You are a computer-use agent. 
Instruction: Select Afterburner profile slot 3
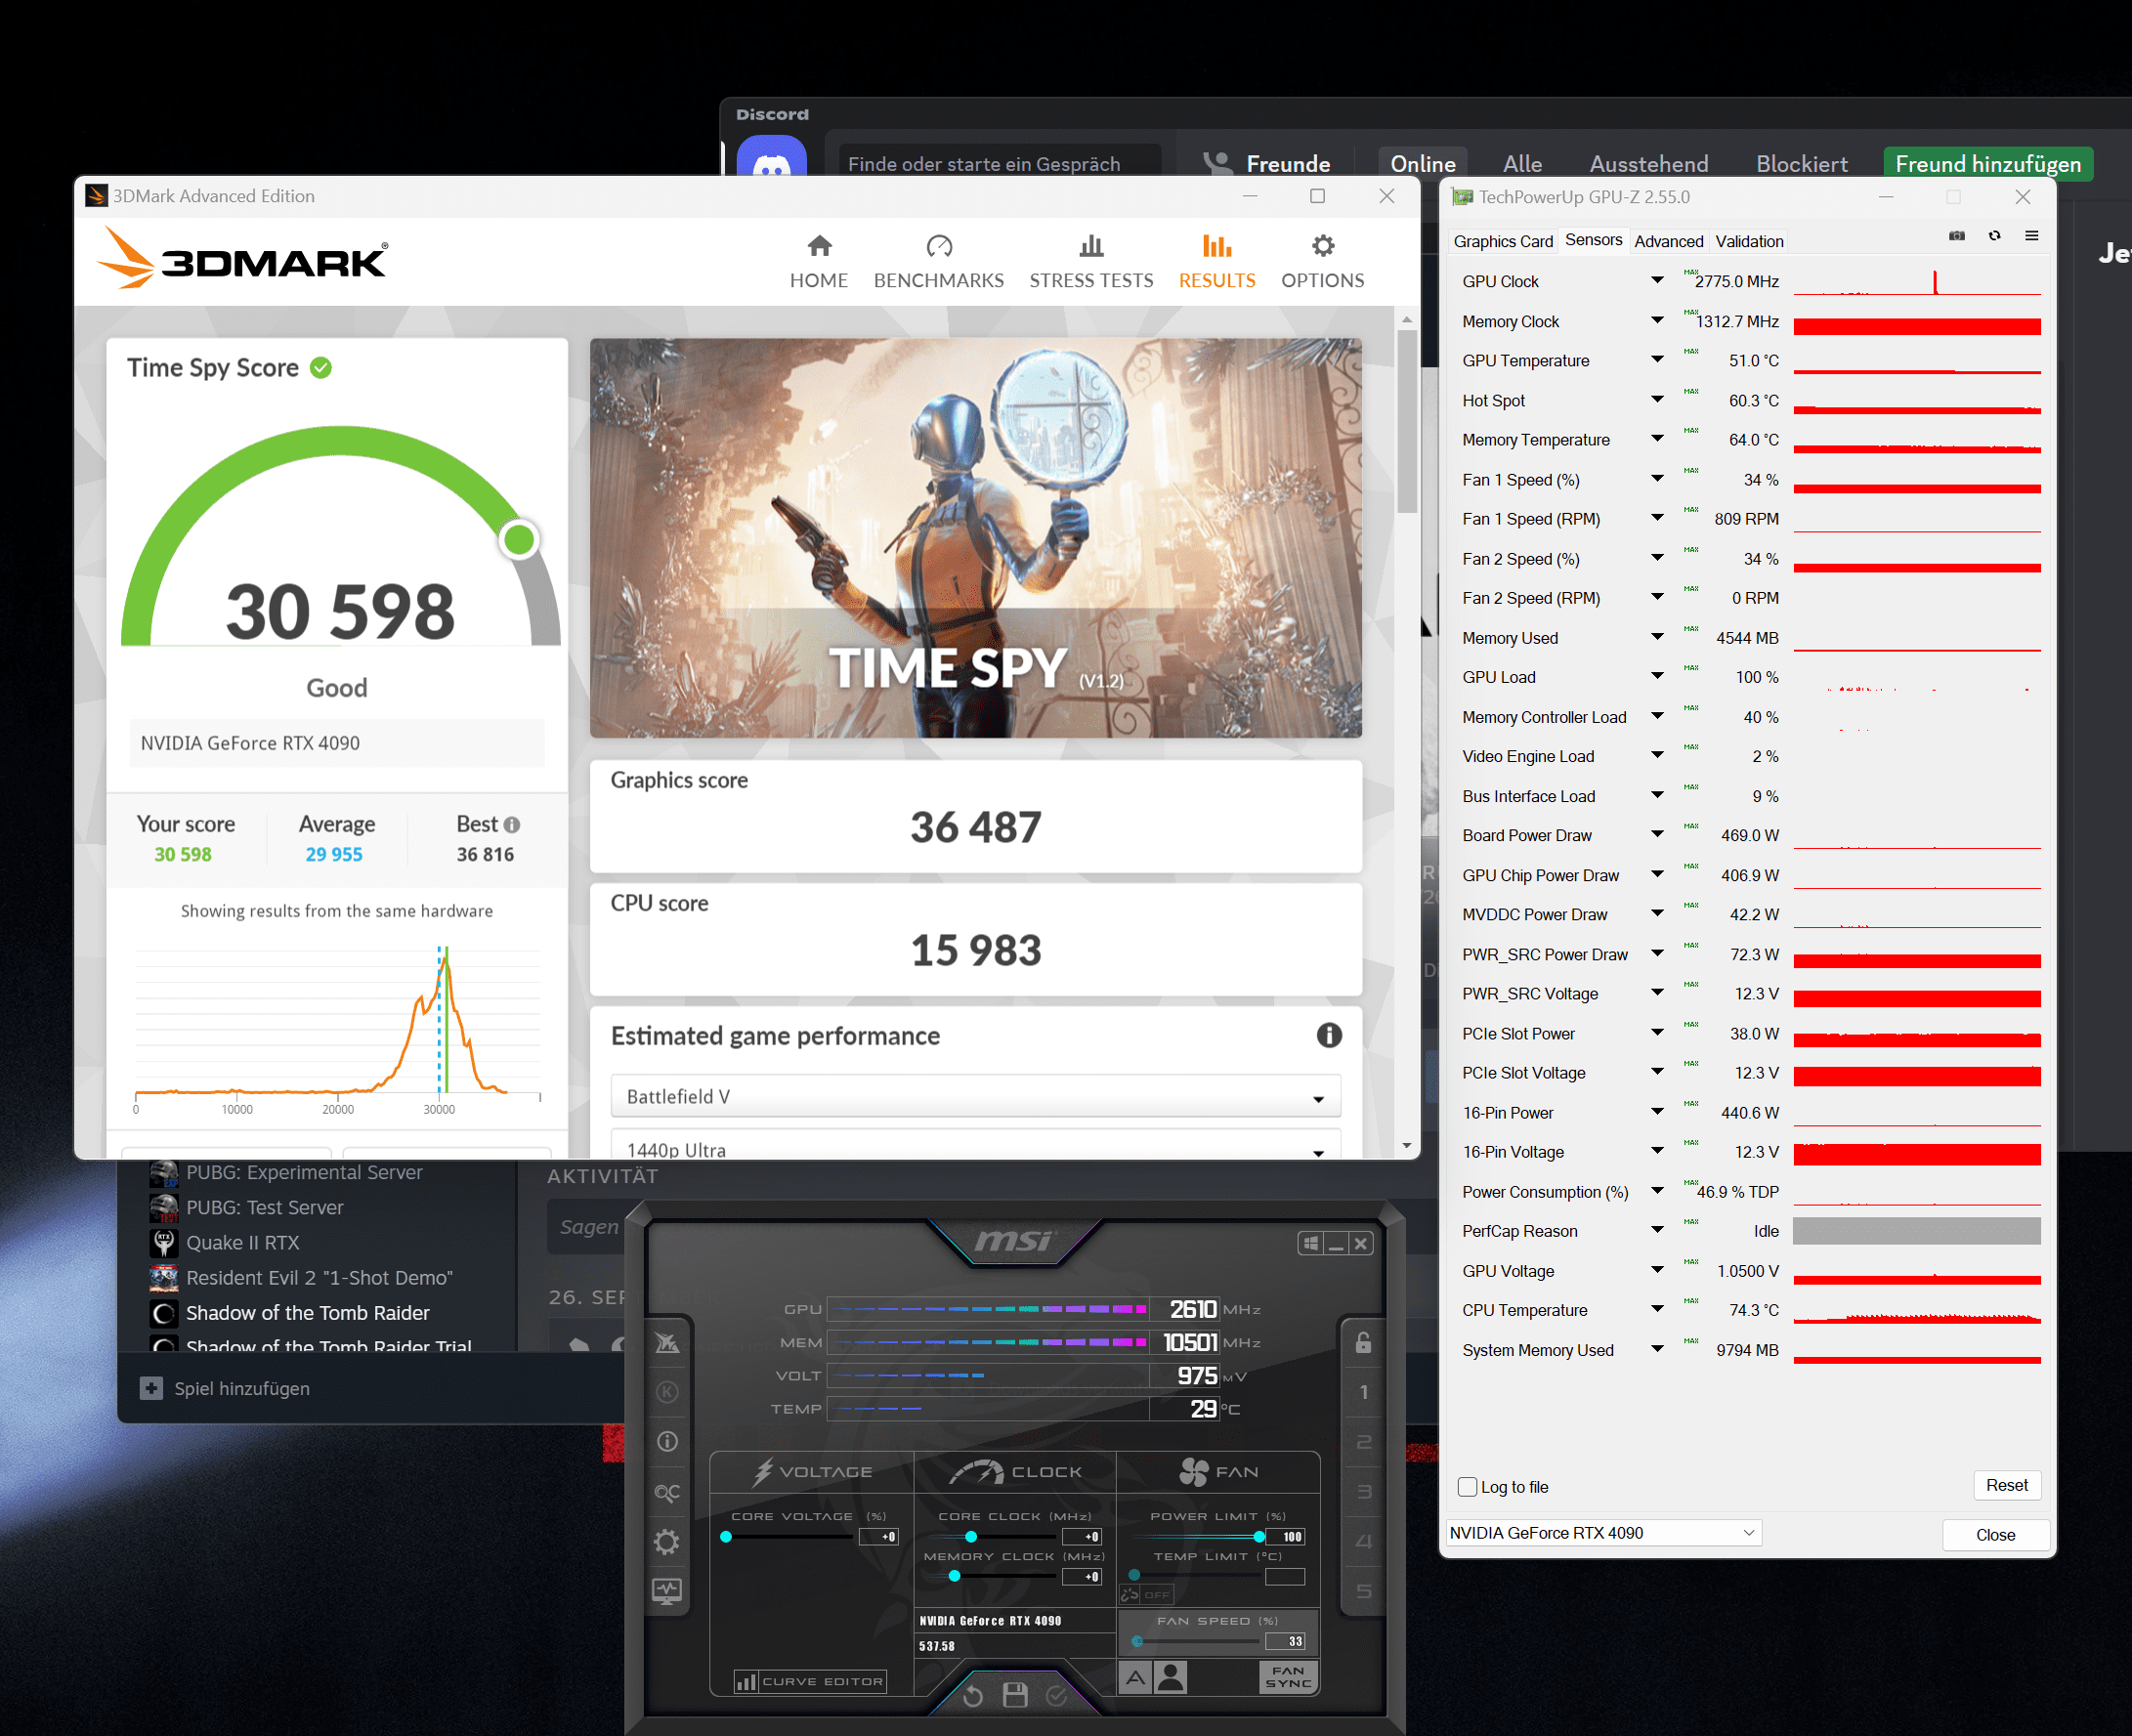[1363, 1491]
